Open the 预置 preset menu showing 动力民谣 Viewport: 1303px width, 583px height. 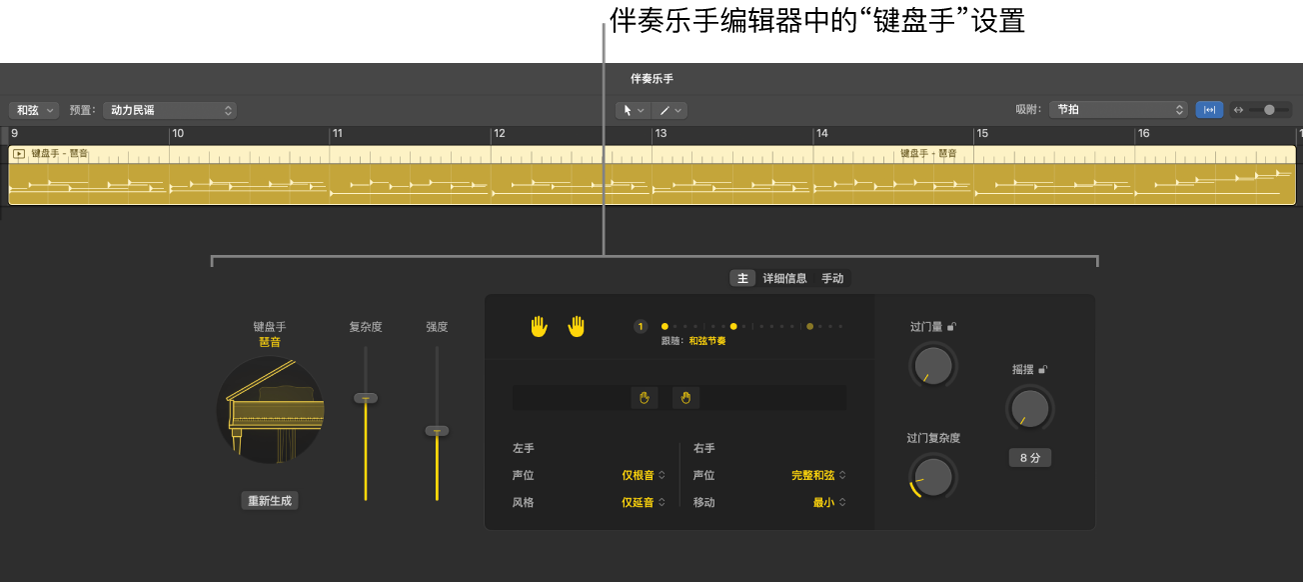coord(167,110)
